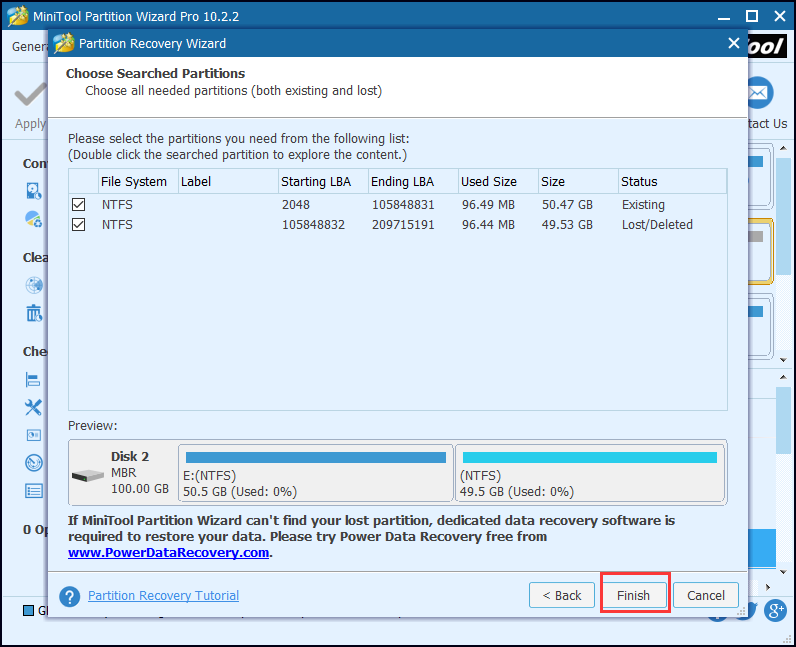Screen dimensions: 796x647
Task: Click the Disk 2 MBR 100.00 GB label
Action: [140, 473]
